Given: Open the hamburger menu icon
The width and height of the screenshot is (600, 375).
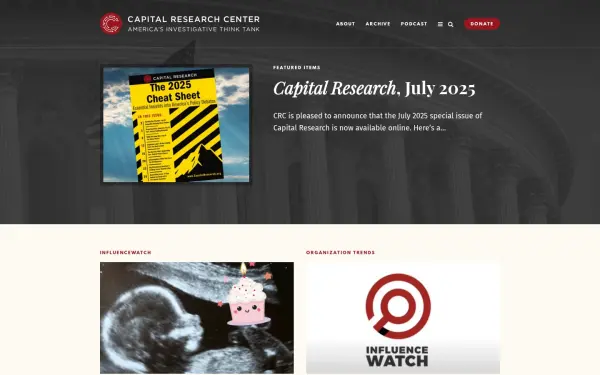Looking at the screenshot, I should tap(440, 24).
